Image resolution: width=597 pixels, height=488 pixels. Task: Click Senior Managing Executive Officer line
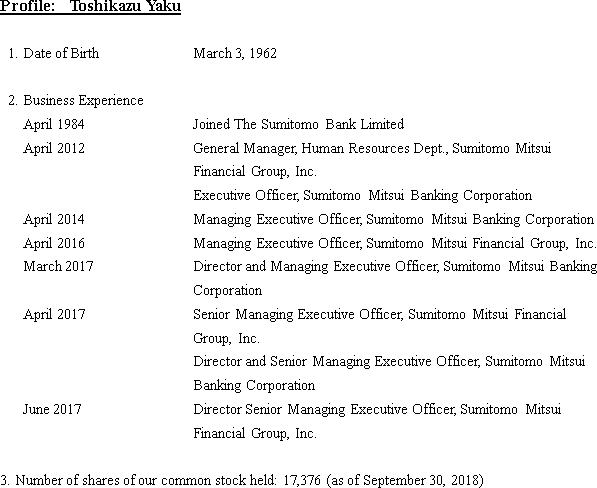click(380, 314)
